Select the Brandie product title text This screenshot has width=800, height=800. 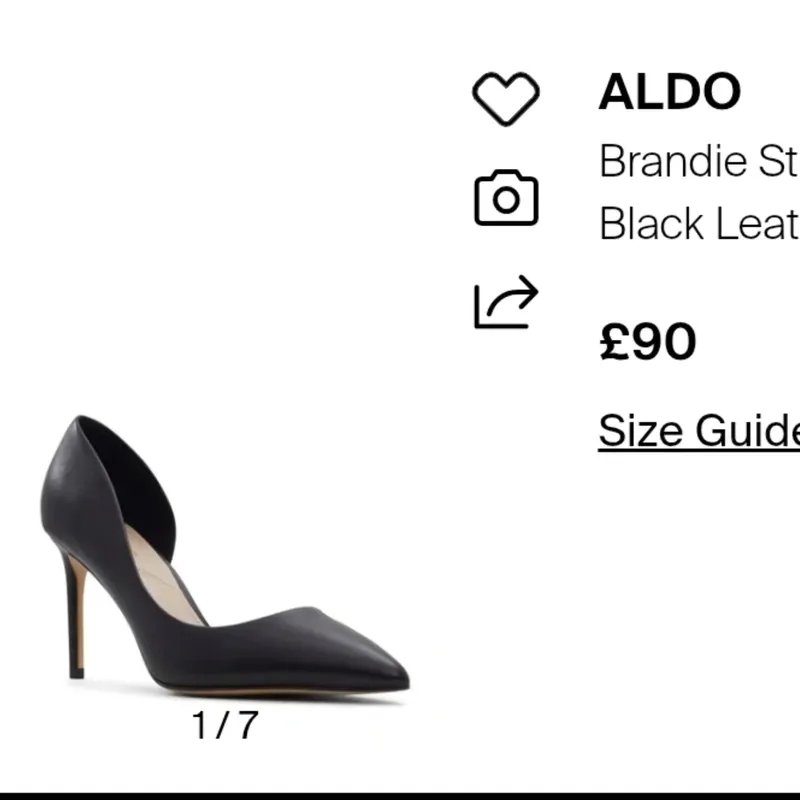(x=698, y=161)
